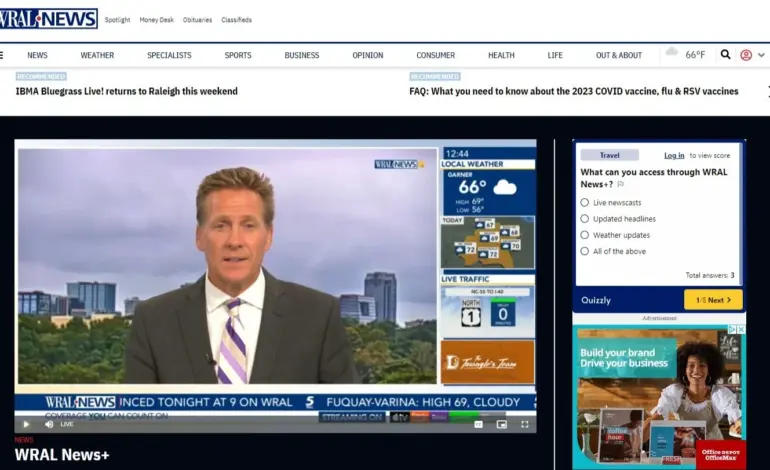Image resolution: width=770 pixels, height=470 pixels.
Task: Click the 1/8 Next quiz button
Action: (713, 300)
